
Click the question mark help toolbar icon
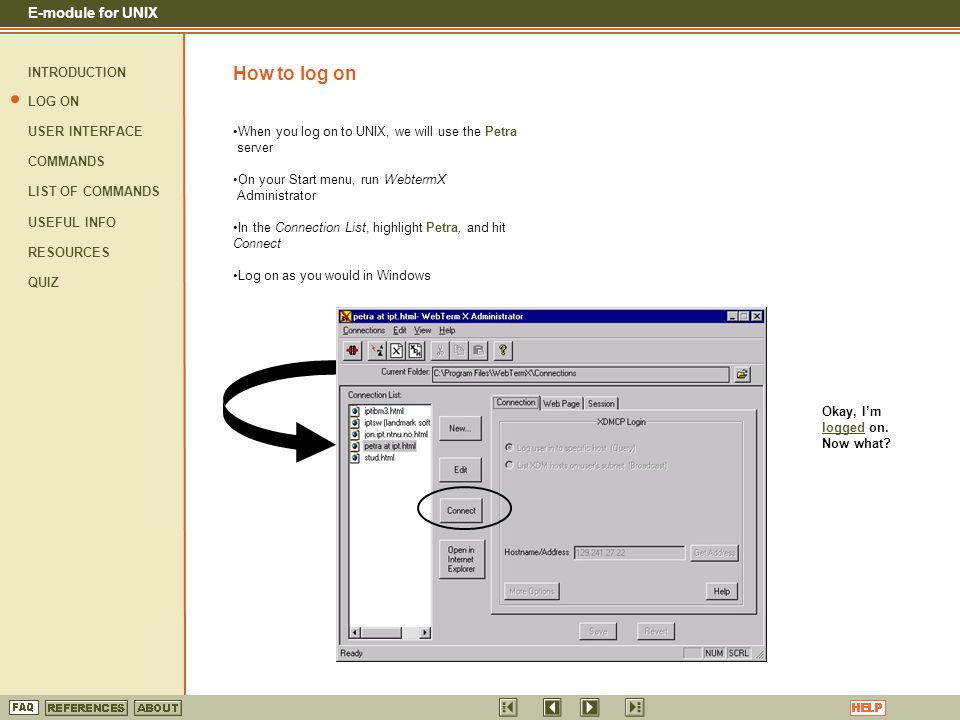coord(503,350)
